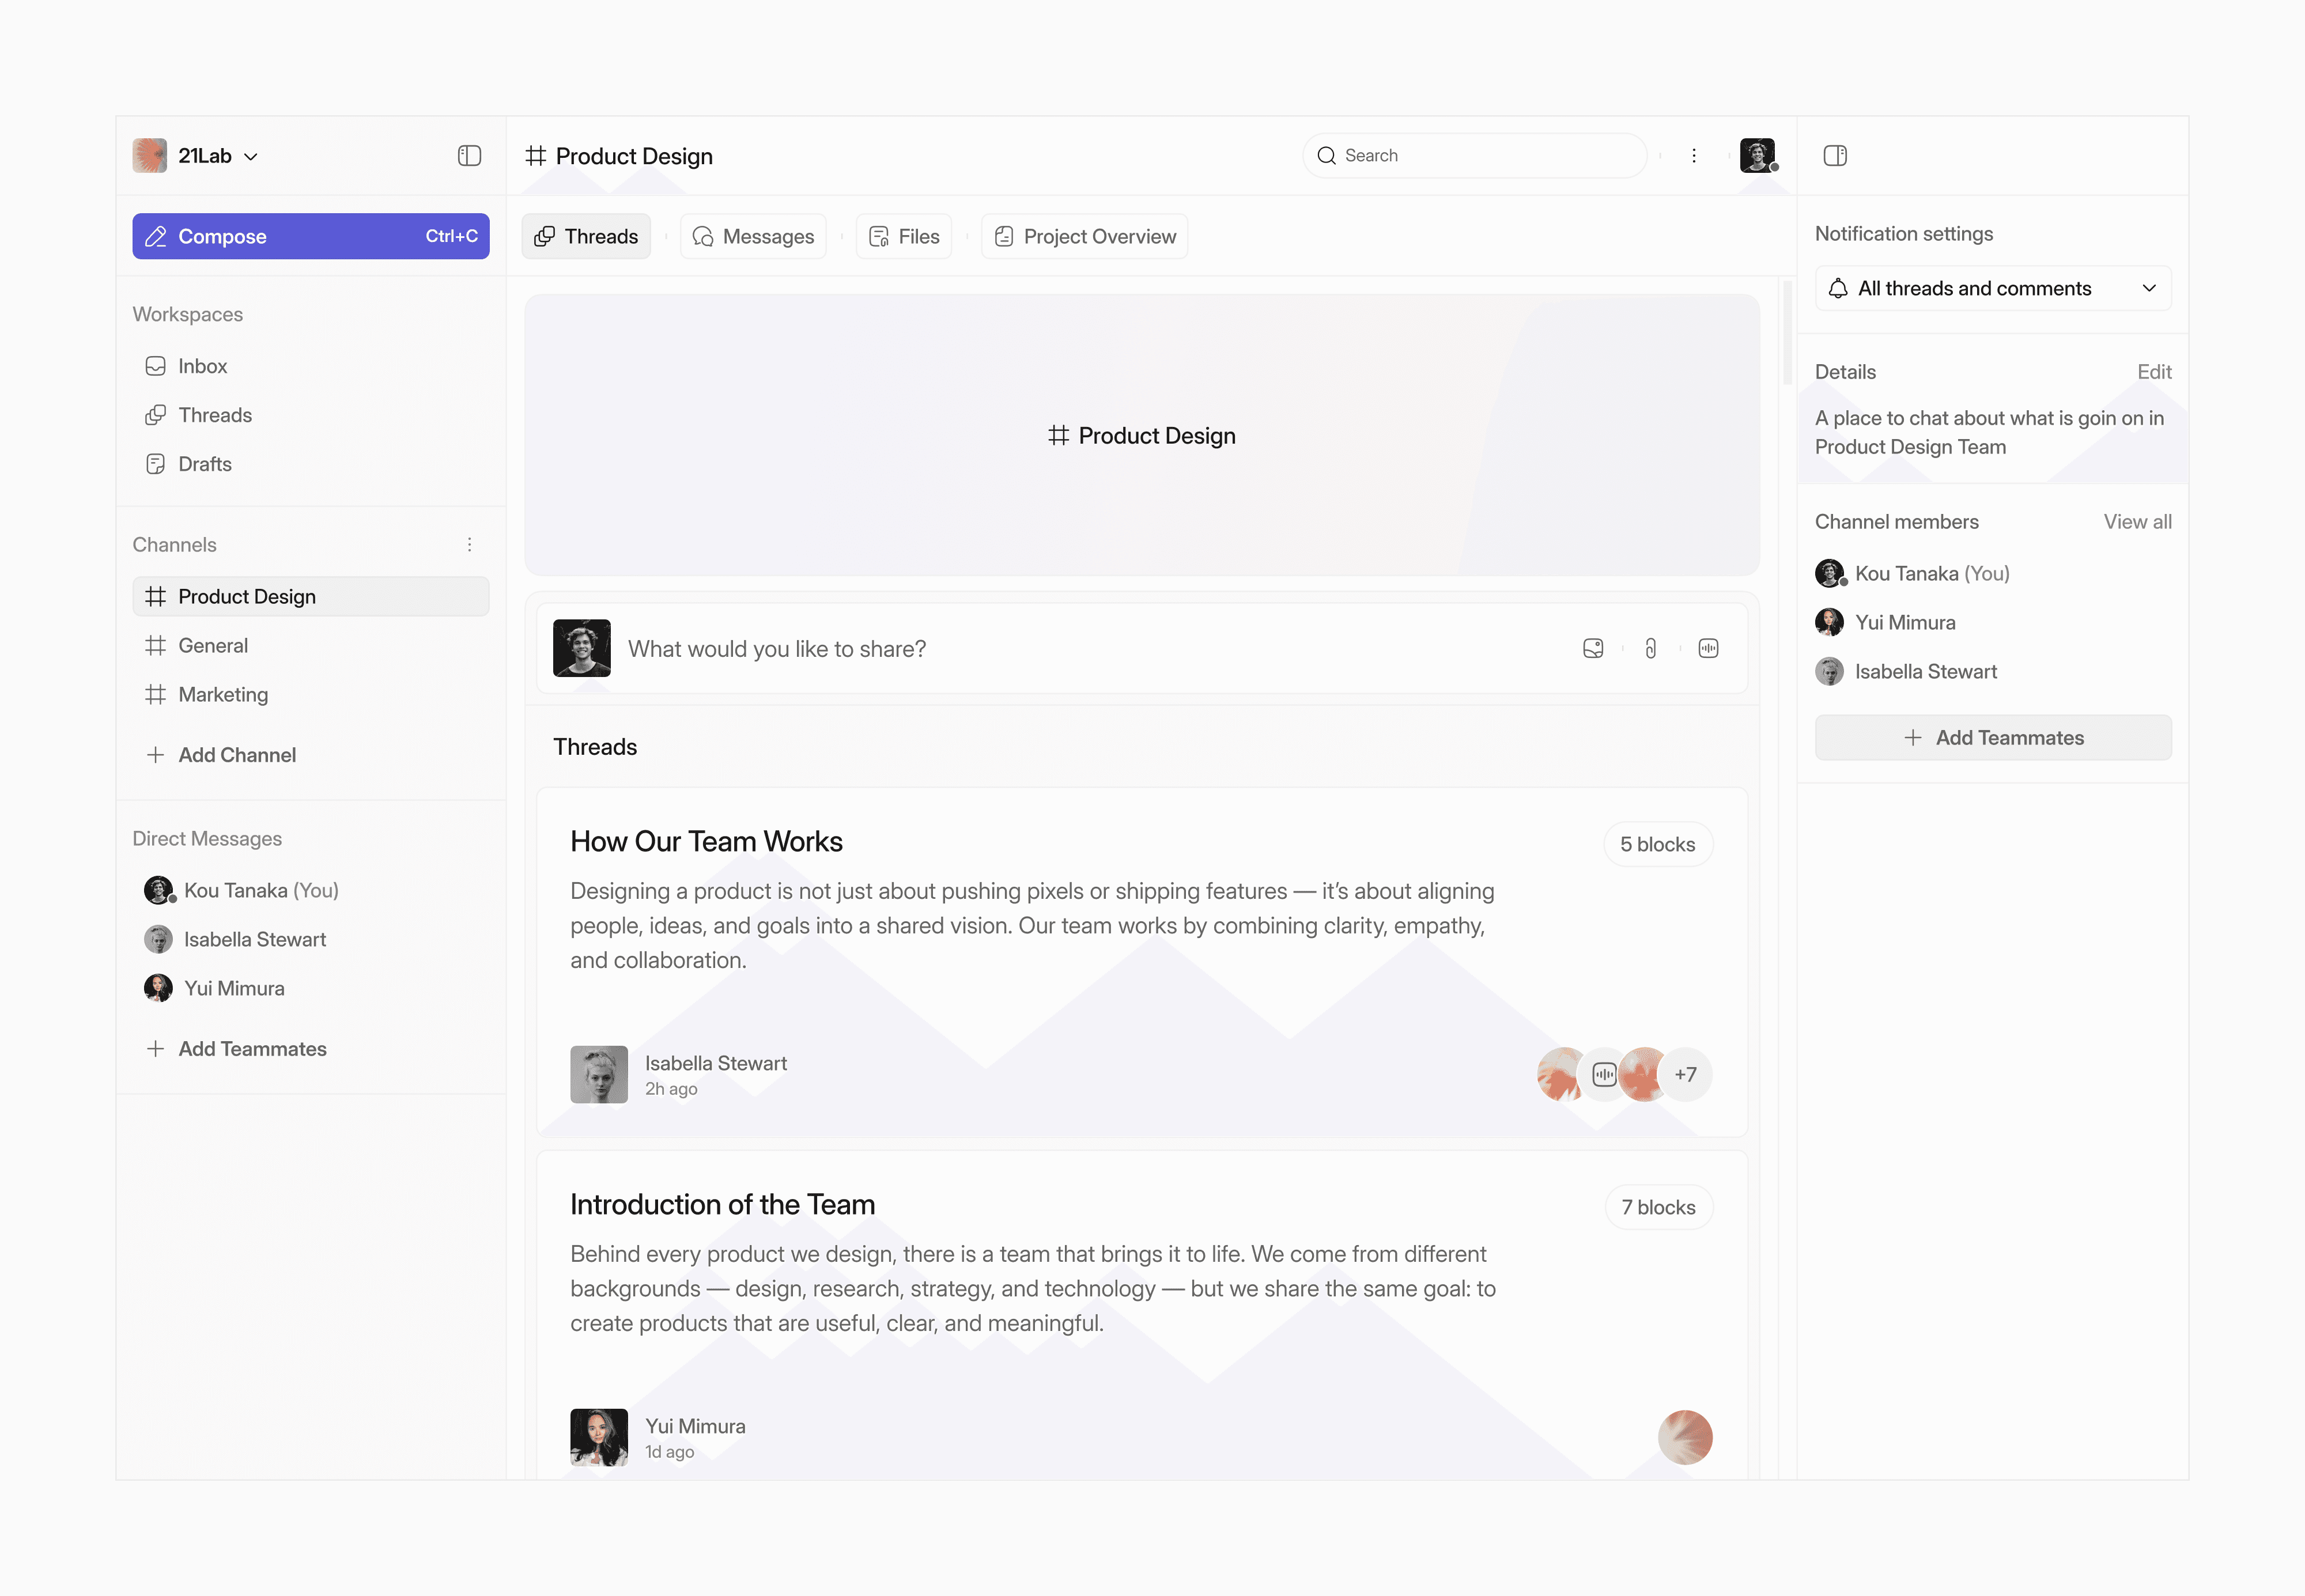Click the Search input field

coord(1474,156)
